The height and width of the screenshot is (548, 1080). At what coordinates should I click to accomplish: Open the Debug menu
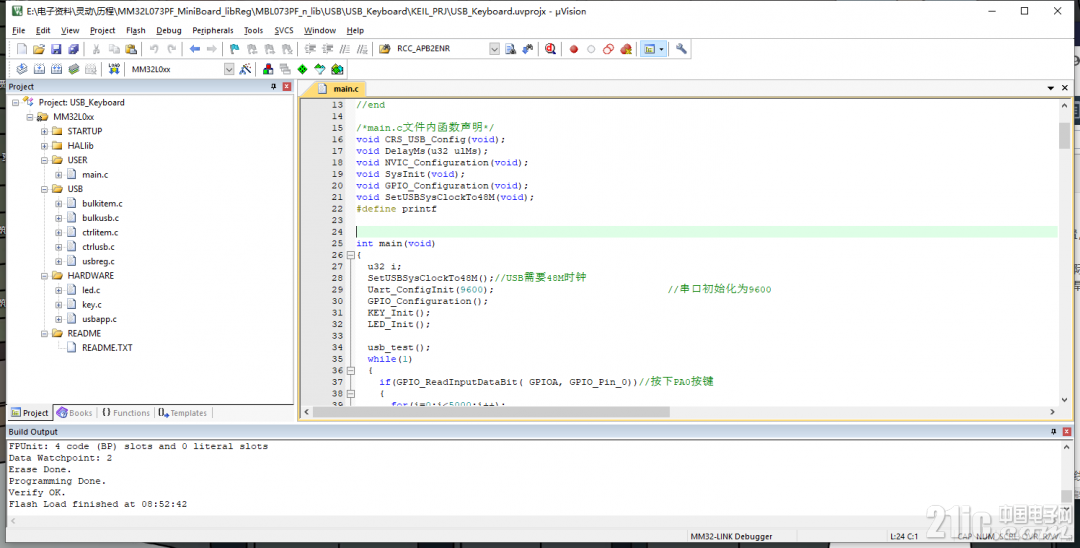[x=169, y=30]
